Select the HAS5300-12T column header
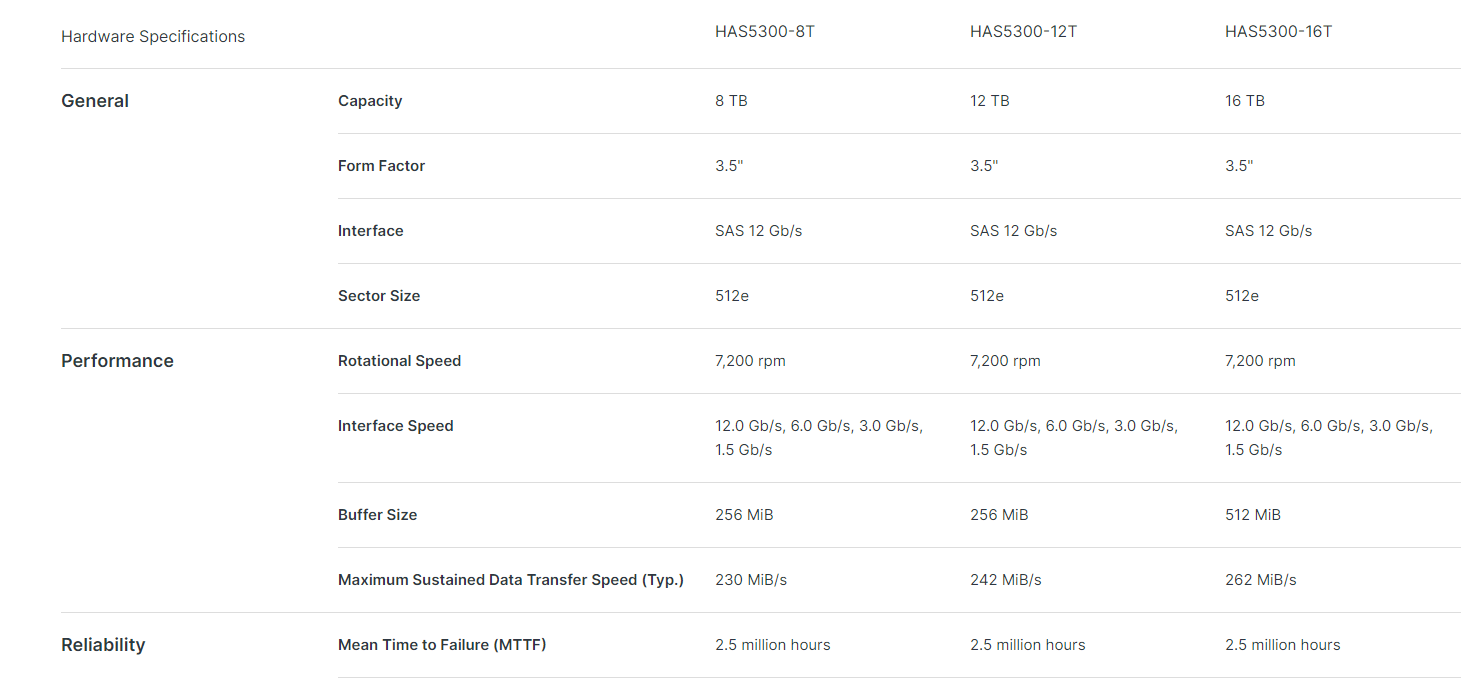1461x678 pixels. tap(1023, 31)
